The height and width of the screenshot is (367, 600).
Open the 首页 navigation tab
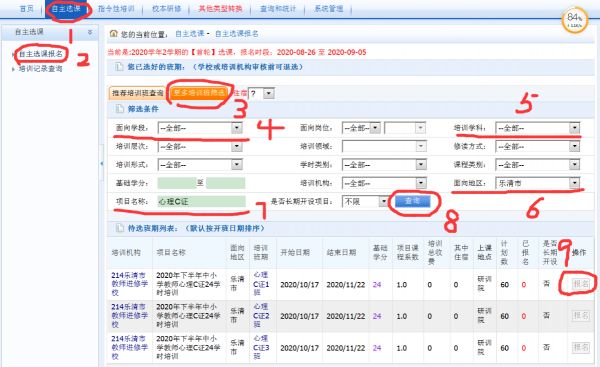(26, 8)
